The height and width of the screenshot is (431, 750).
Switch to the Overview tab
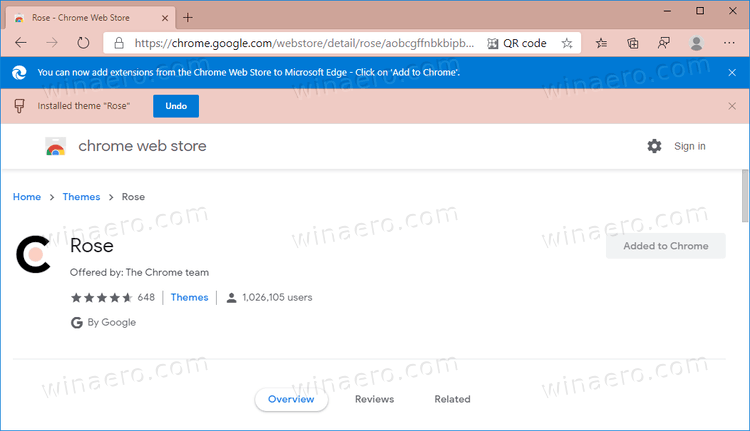[x=291, y=399]
